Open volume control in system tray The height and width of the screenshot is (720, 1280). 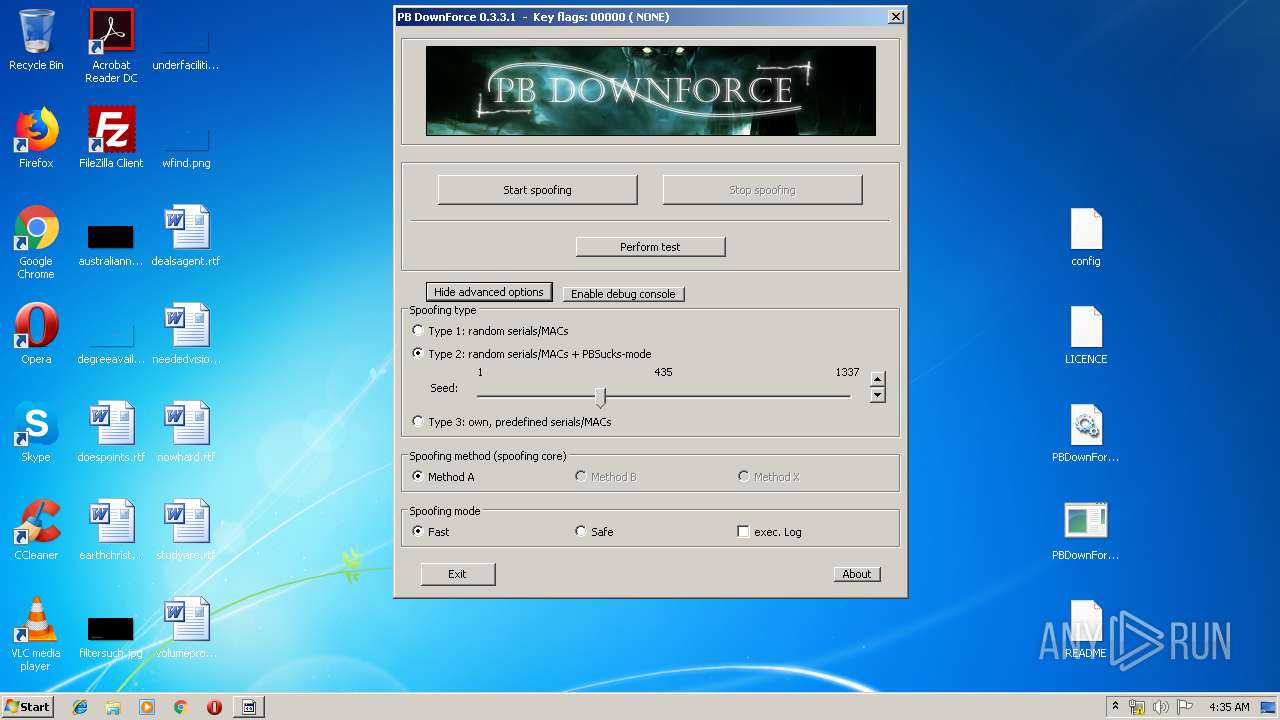tap(1161, 707)
